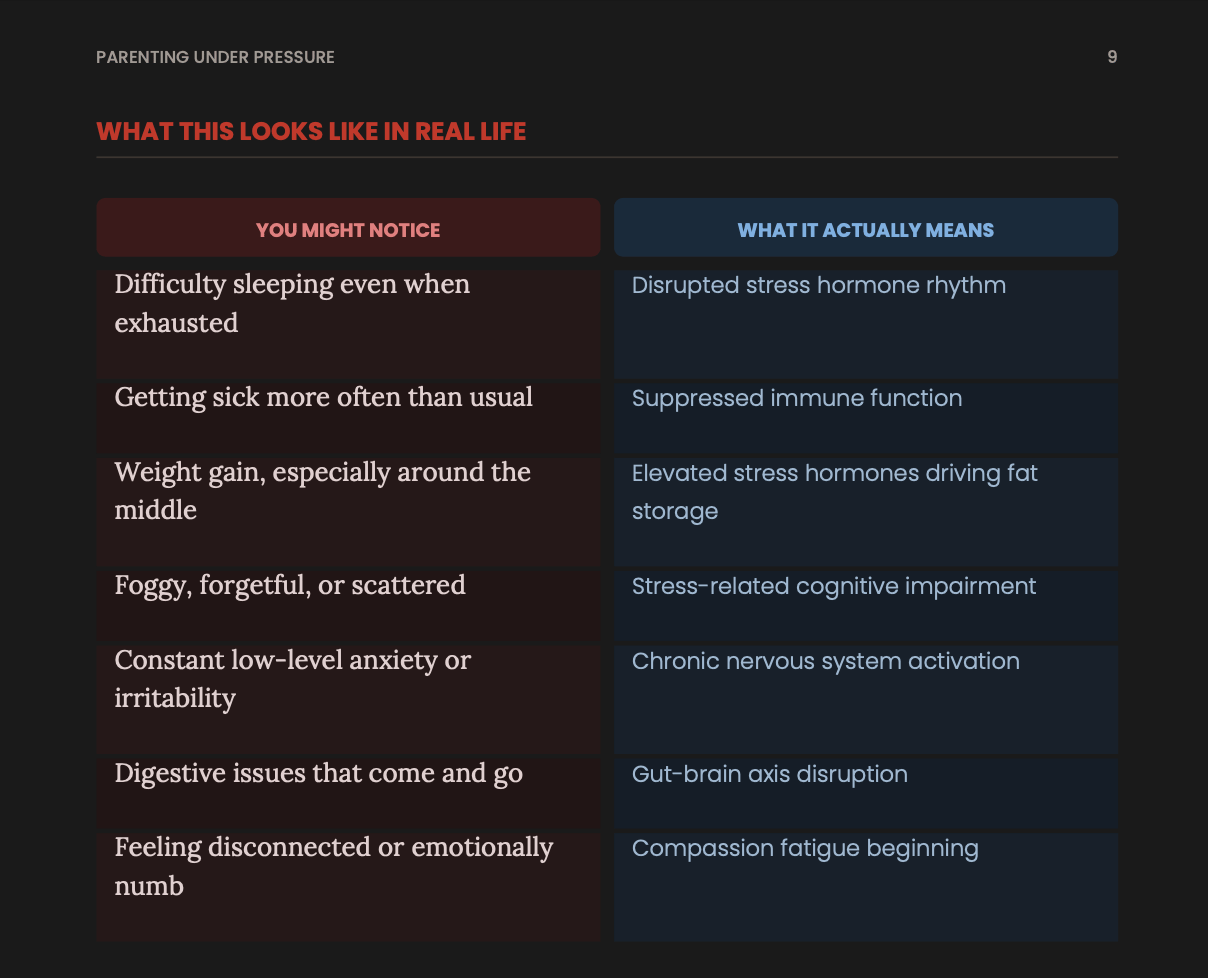
Task: Click the horizontal divider under the red heading
Action: (606, 157)
